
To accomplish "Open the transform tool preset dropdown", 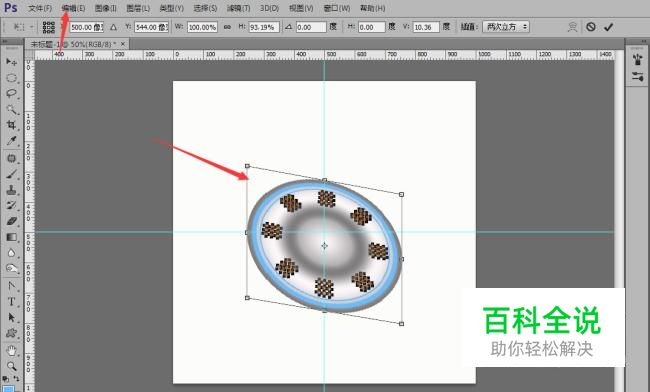I will coord(23,27).
